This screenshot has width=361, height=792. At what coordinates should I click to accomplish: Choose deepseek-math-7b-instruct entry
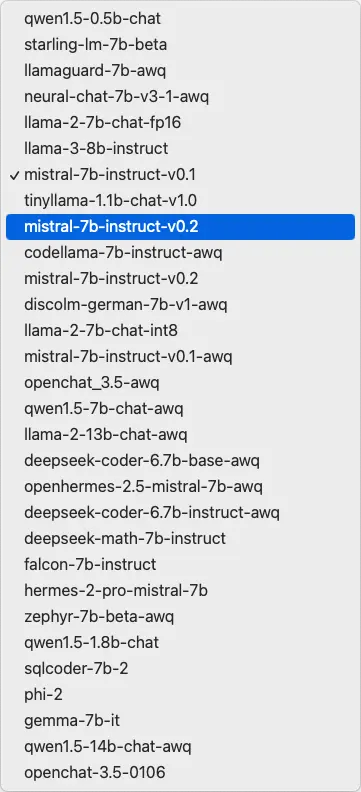coord(180,539)
